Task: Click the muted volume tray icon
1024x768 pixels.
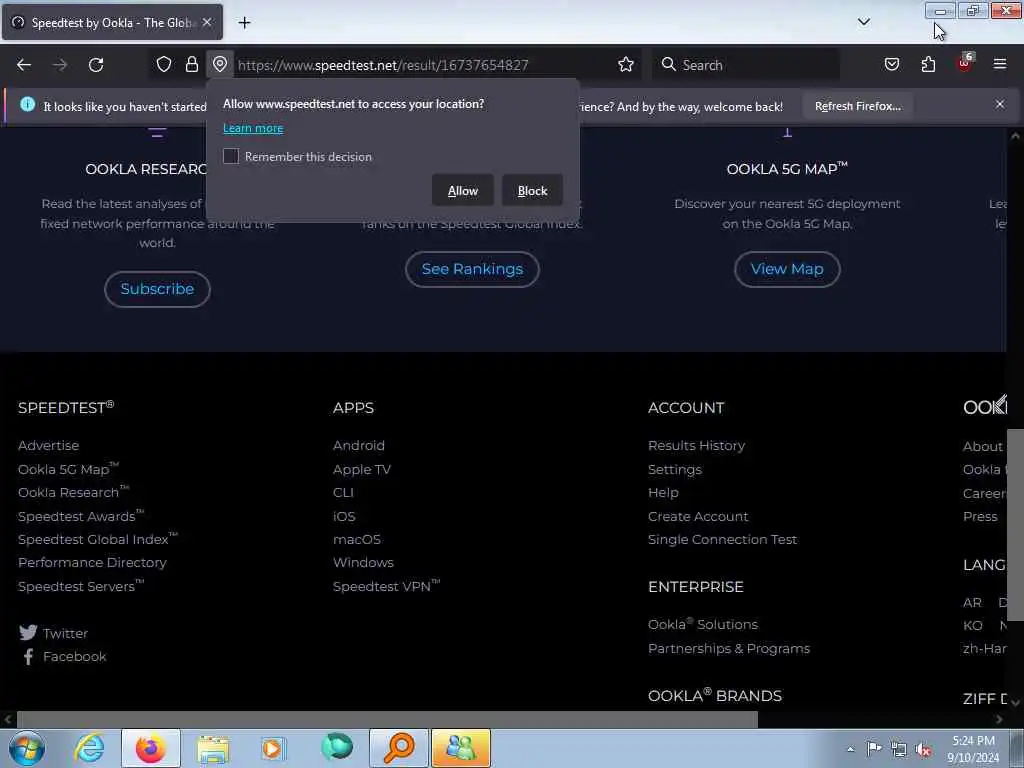Action: 923,749
